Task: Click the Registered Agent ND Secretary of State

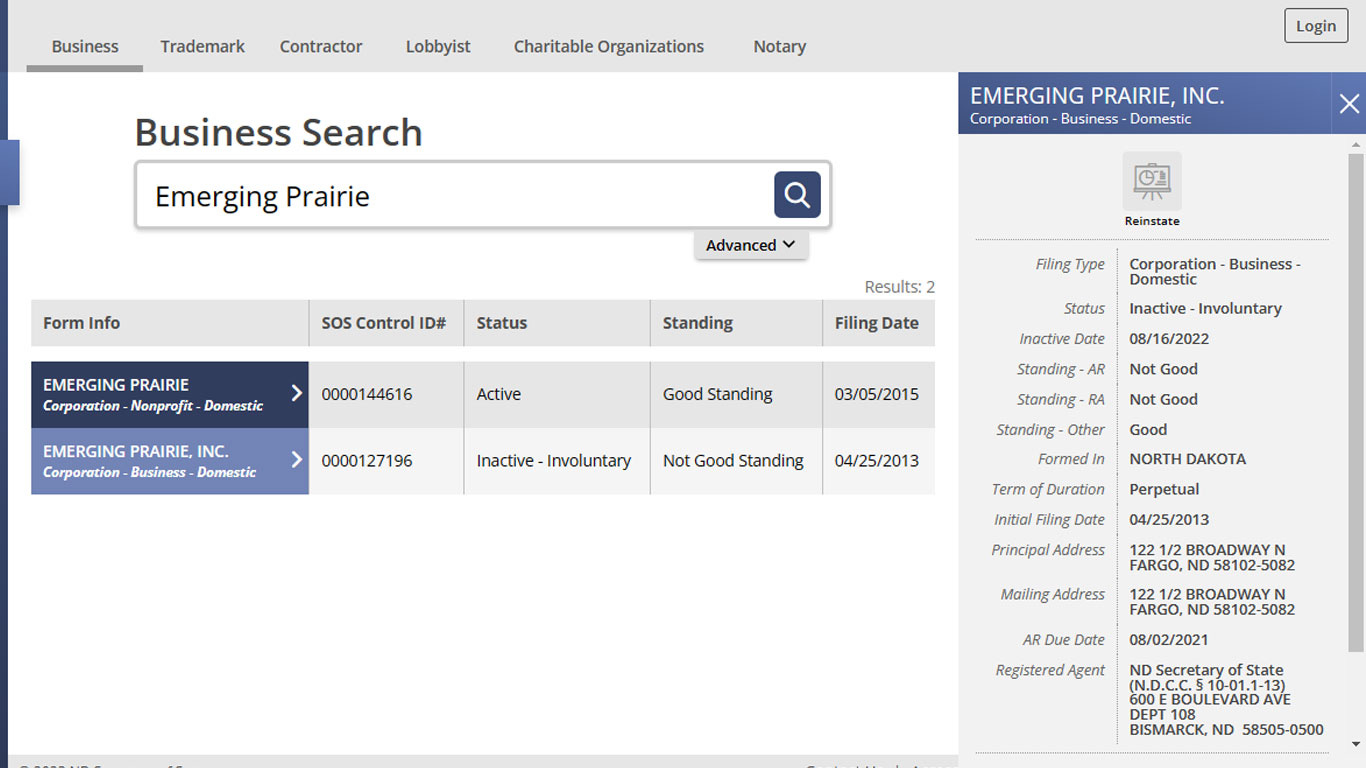Action: click(x=1207, y=670)
